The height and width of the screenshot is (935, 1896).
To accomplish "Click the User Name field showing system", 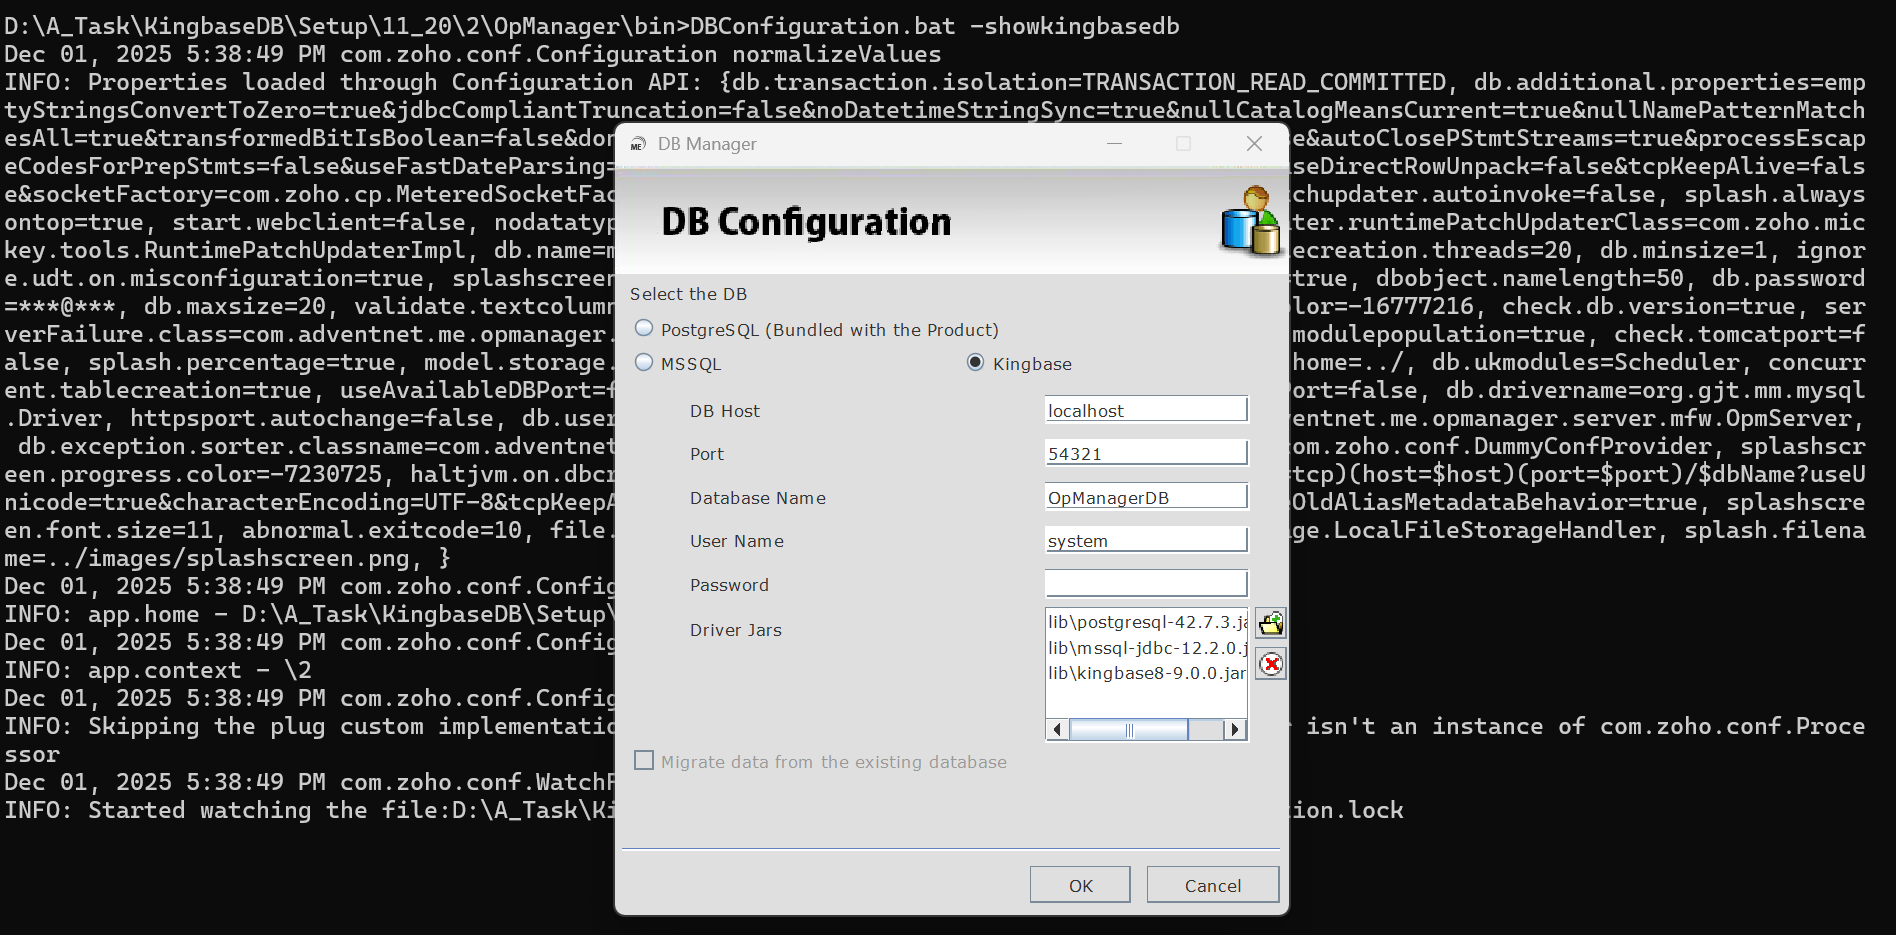I will (1146, 539).
